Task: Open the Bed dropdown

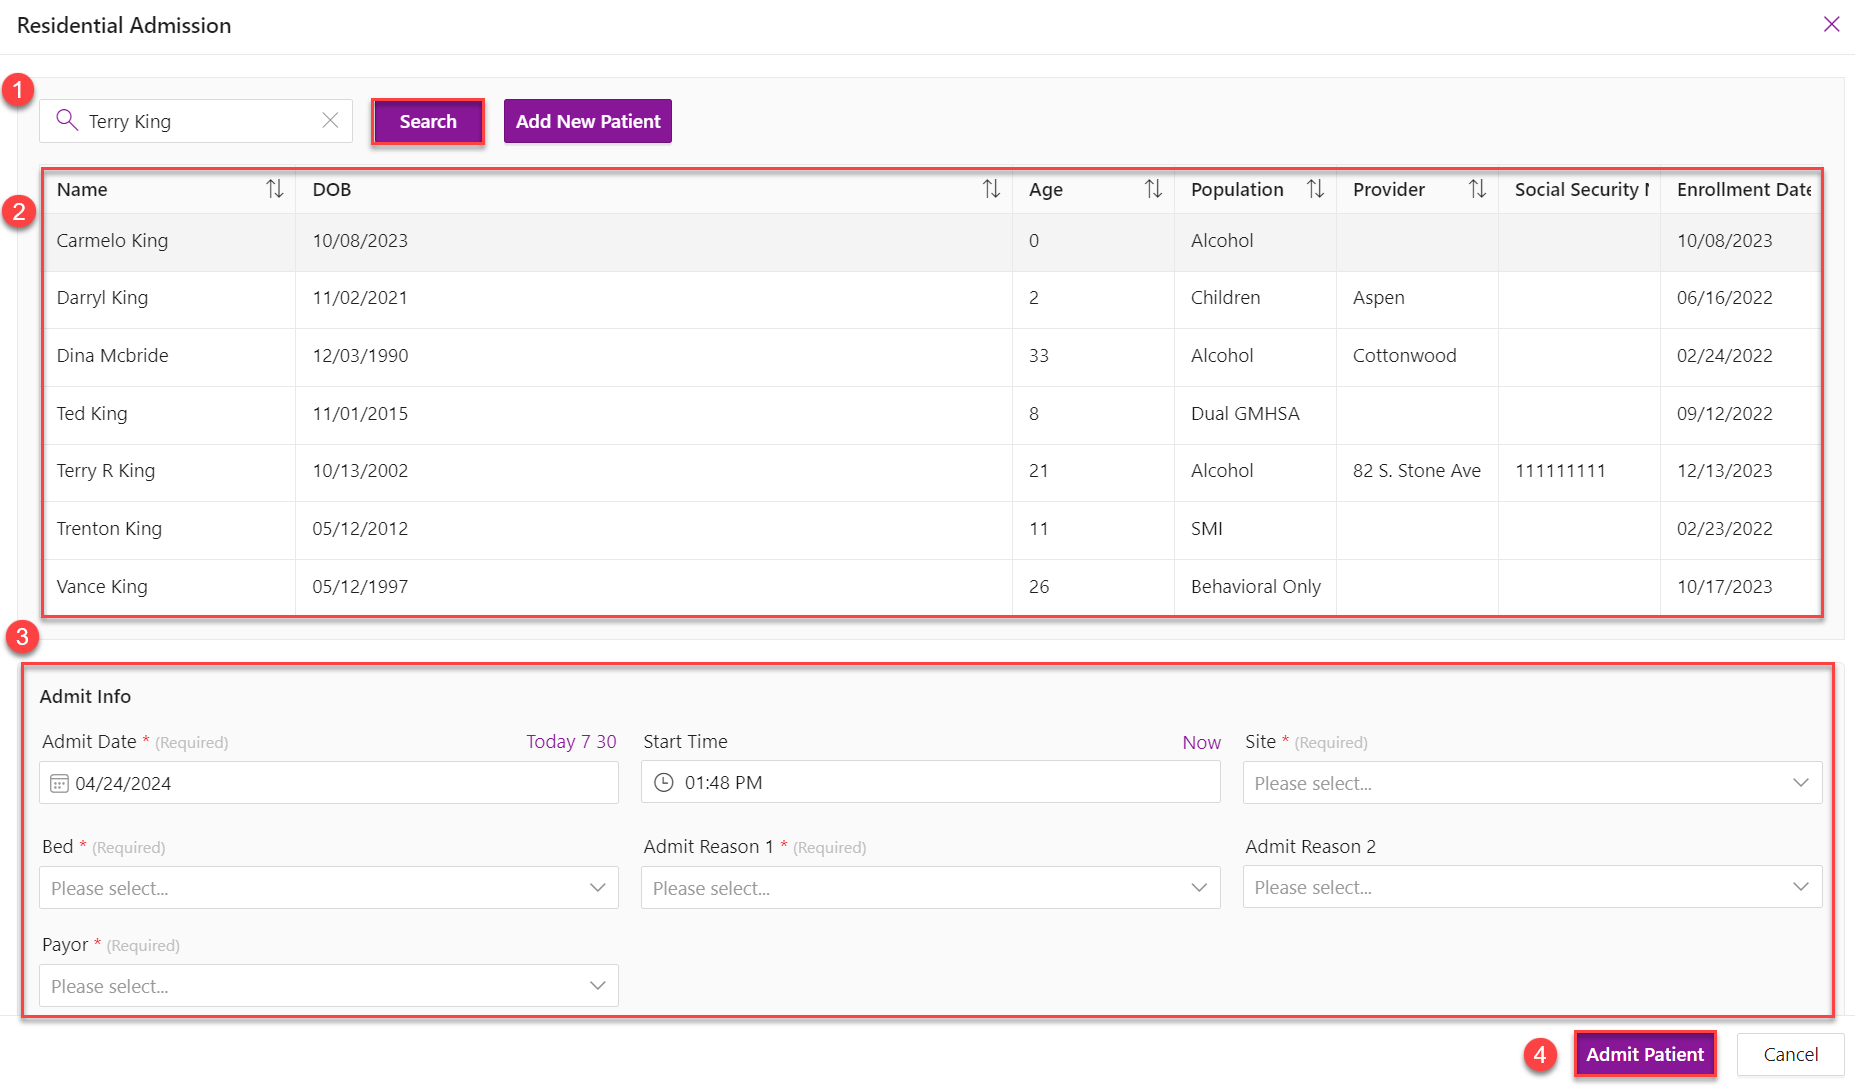Action: pos(329,888)
